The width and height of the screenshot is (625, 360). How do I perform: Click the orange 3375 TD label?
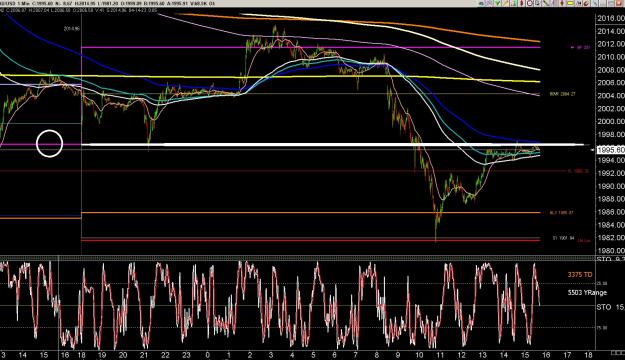[580, 275]
